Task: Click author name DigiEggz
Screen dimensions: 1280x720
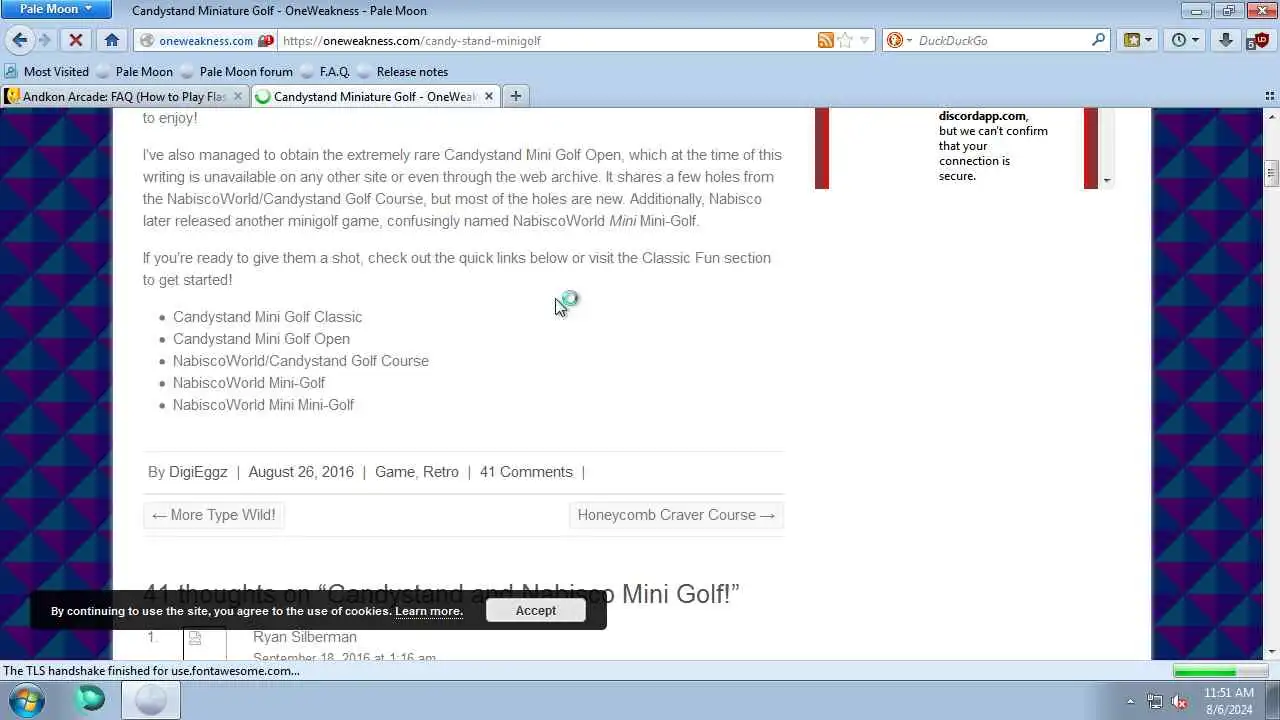Action: tap(198, 472)
